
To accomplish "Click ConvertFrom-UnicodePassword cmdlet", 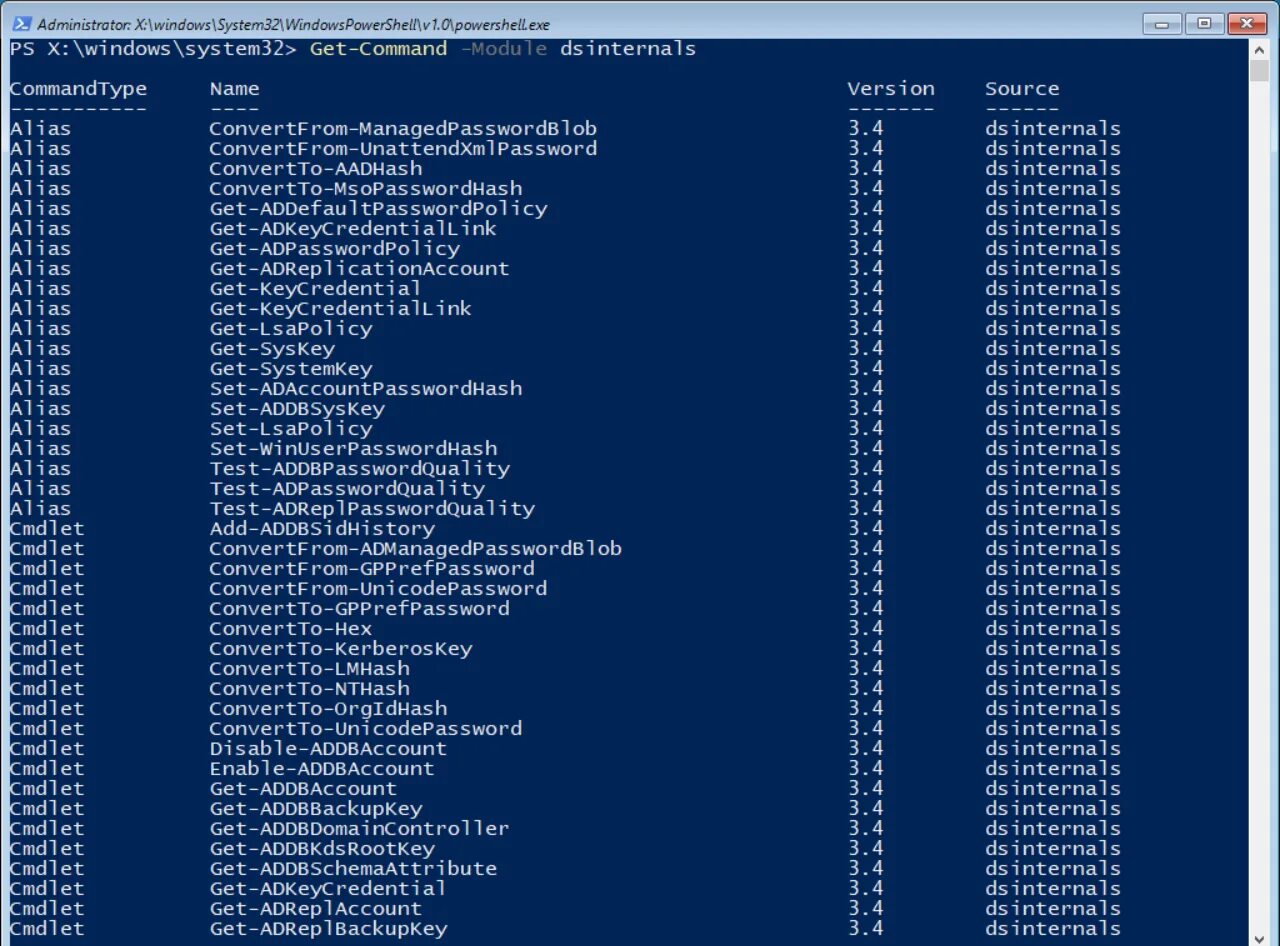I will pos(378,589).
